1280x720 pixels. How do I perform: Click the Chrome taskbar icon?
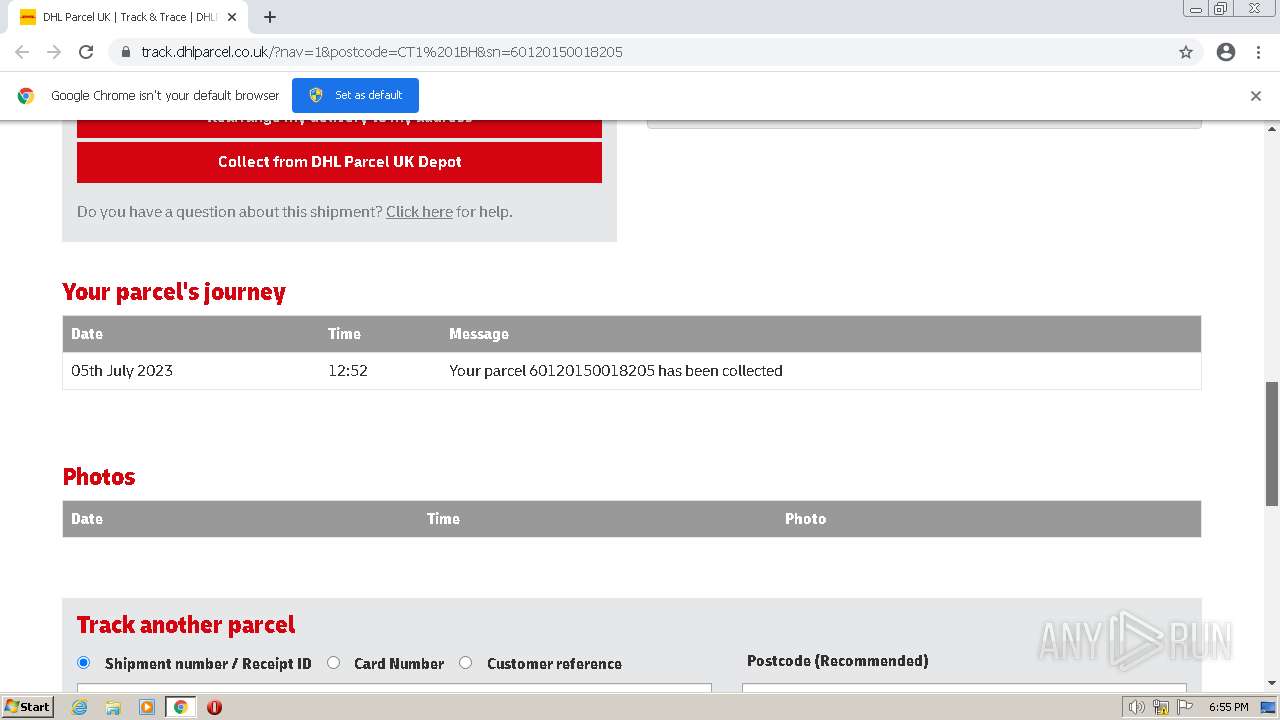click(x=180, y=707)
